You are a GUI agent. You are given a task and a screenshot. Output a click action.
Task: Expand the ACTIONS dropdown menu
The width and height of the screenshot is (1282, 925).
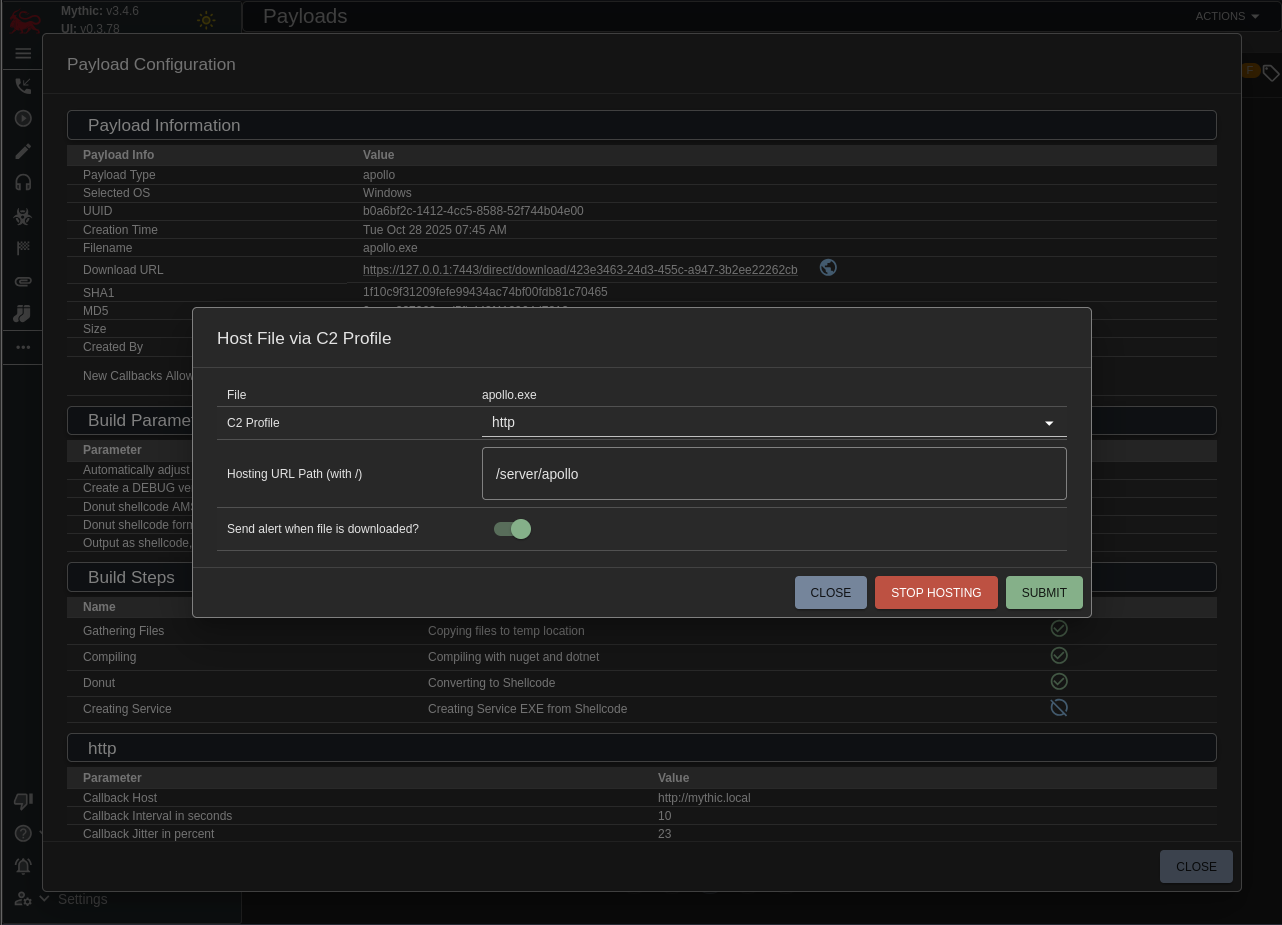pyautogui.click(x=1226, y=16)
